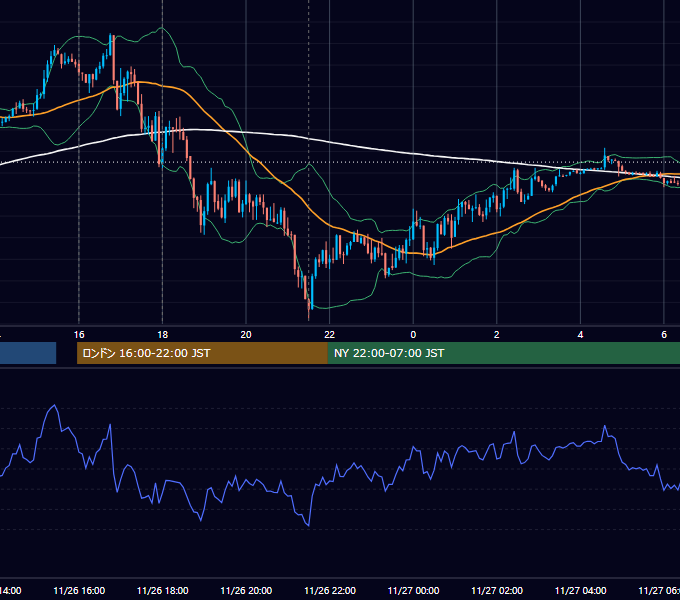Click the hour label 16 on the time axis
The width and height of the screenshot is (680, 600).
pos(79,334)
